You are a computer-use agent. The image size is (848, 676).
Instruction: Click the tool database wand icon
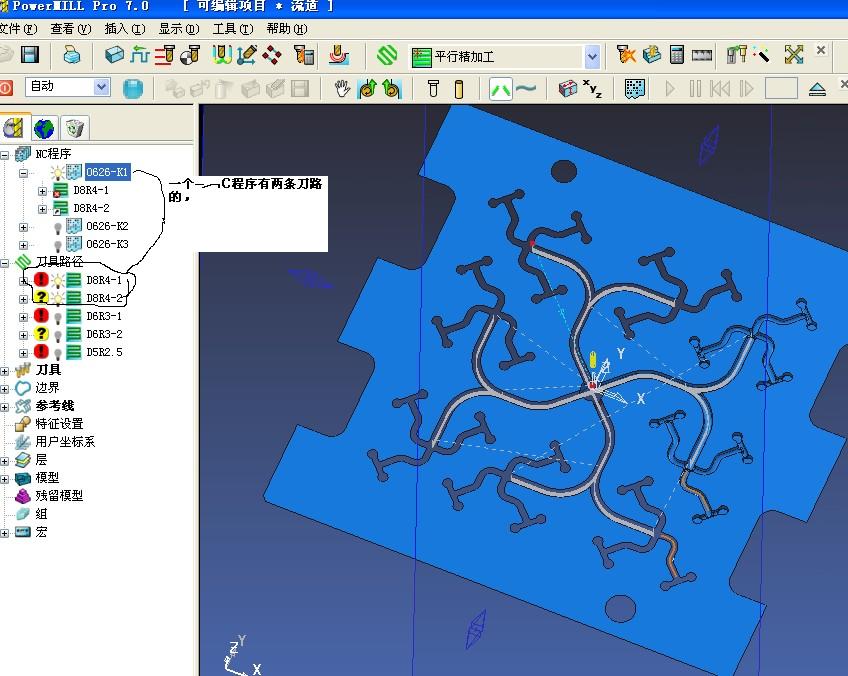[x=761, y=54]
